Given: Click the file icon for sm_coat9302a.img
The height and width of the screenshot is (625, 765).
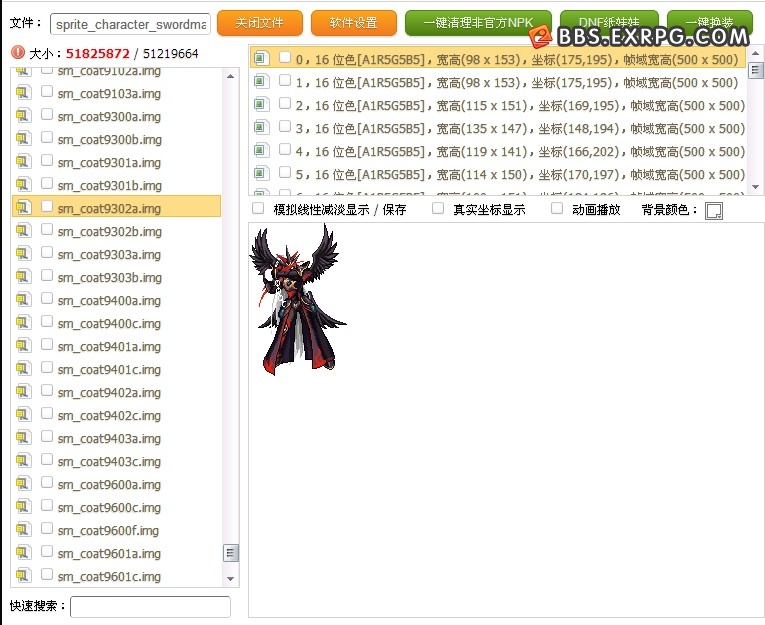Looking at the screenshot, I should (23, 207).
